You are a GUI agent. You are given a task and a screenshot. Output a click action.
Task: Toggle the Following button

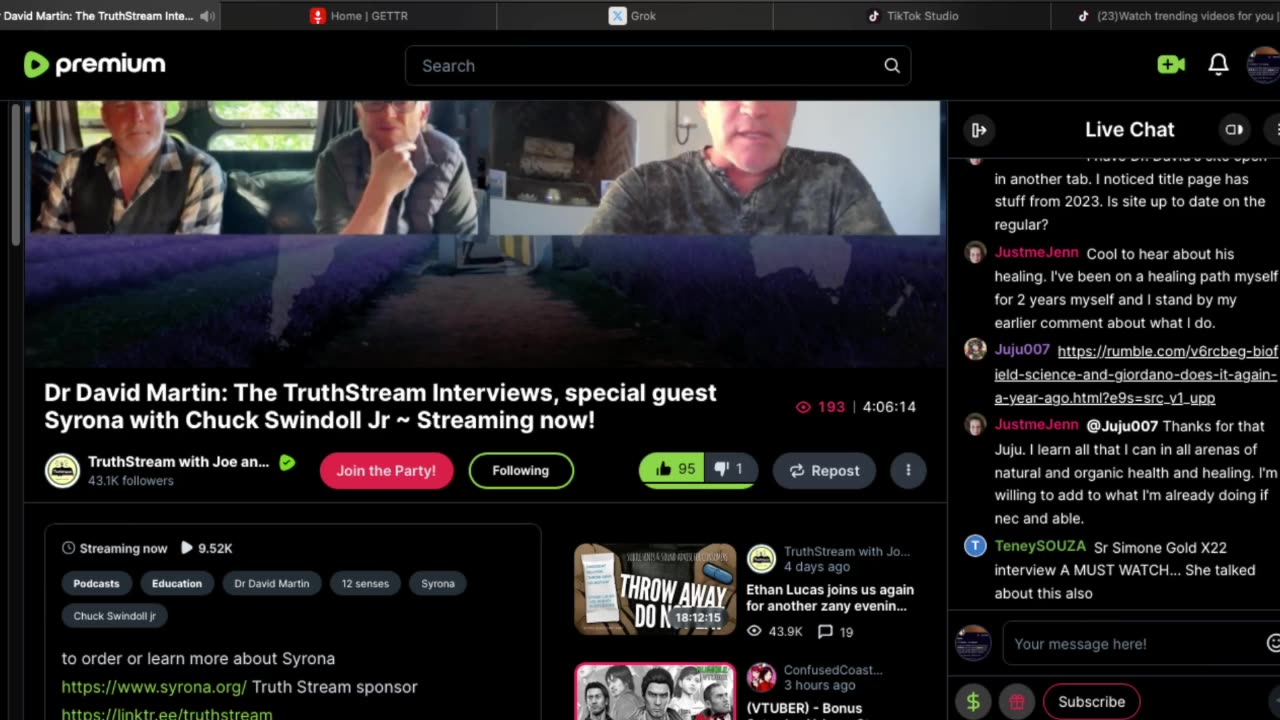[521, 471]
